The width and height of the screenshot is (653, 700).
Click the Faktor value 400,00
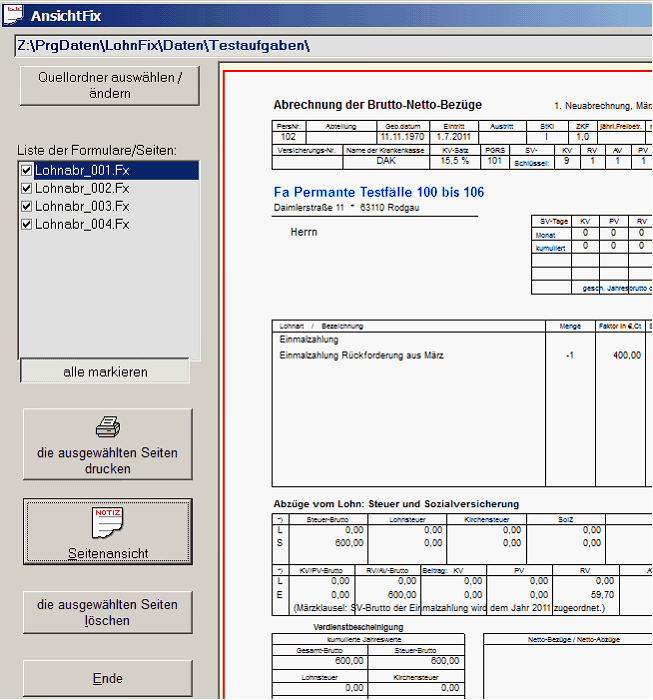tap(627, 355)
